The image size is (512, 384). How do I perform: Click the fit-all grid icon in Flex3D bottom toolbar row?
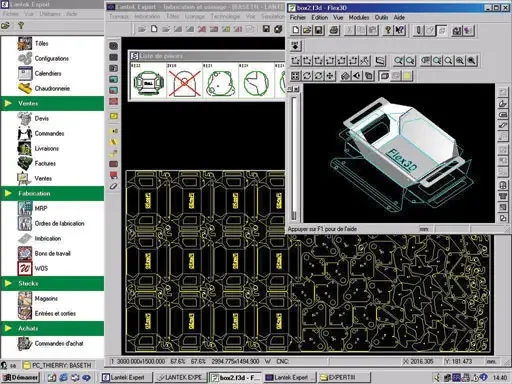tap(295, 76)
